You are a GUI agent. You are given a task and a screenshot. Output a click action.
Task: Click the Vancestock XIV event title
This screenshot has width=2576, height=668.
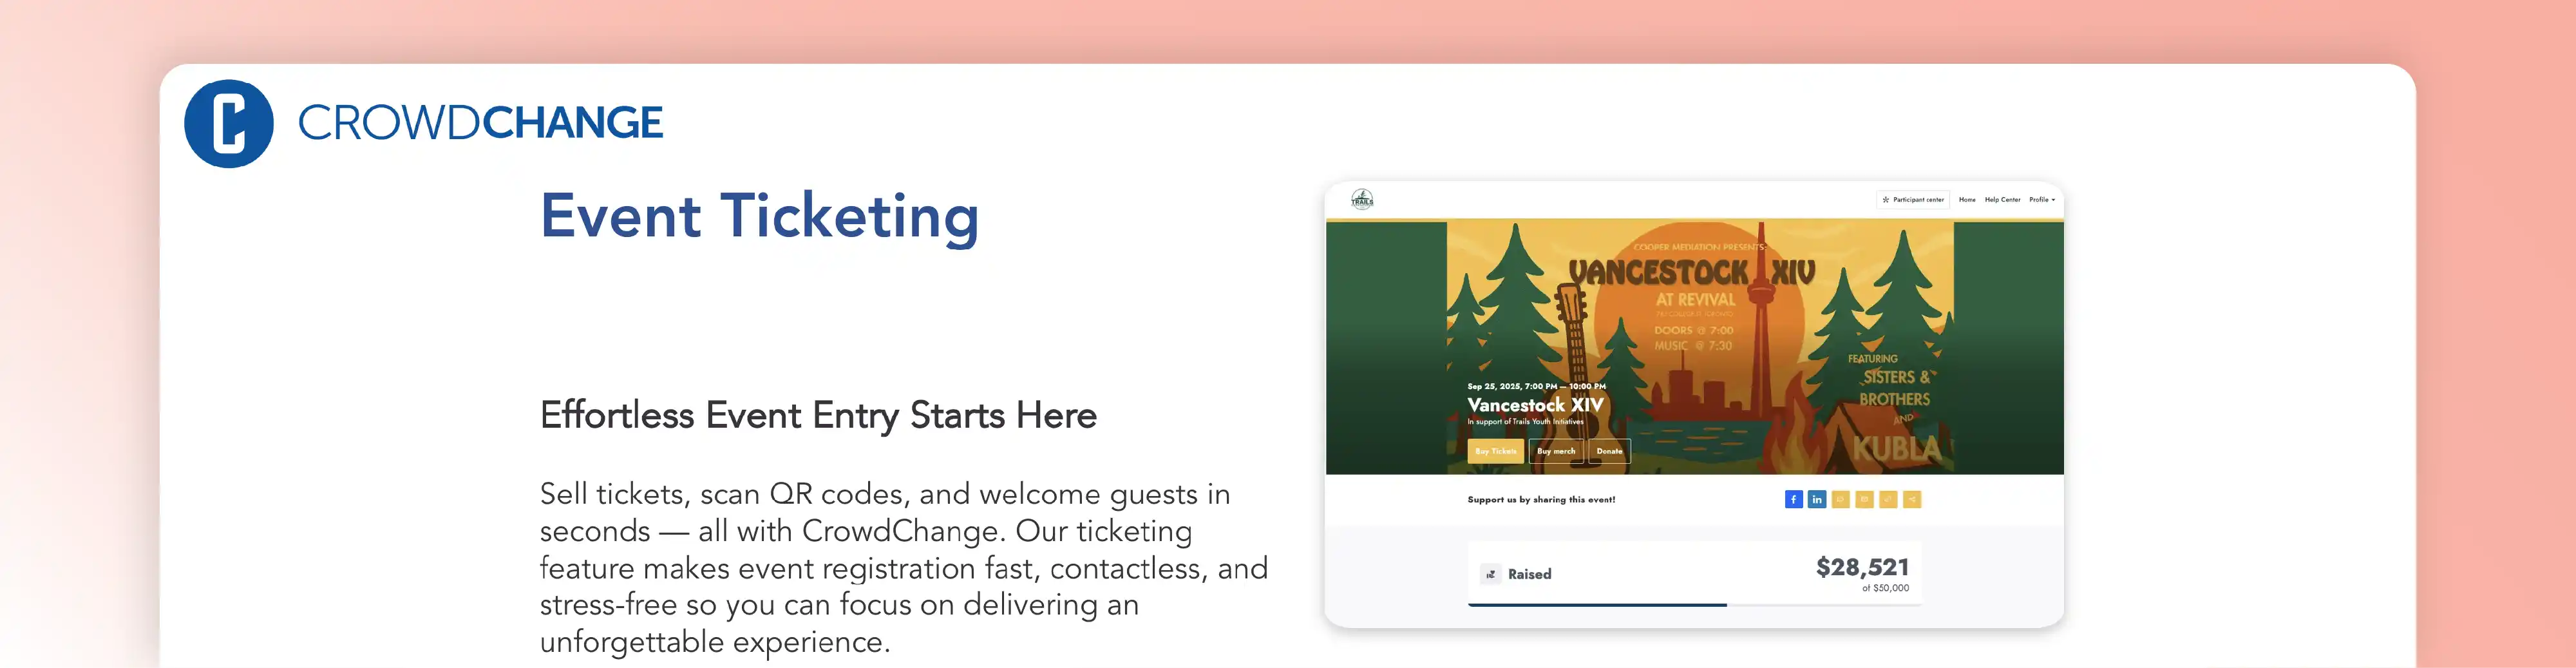point(1535,405)
